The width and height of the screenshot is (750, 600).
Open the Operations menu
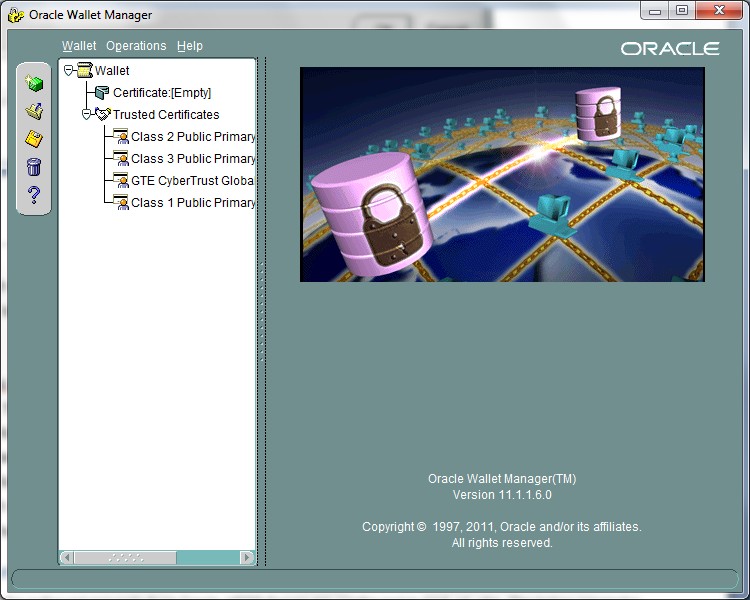pyautogui.click(x=136, y=46)
